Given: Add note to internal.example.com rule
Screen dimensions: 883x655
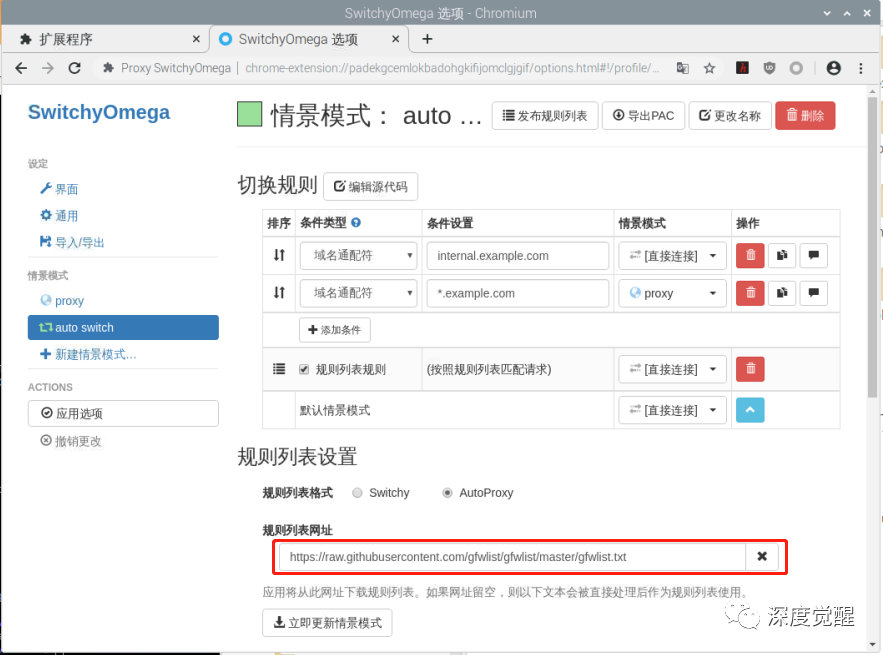Looking at the screenshot, I should [x=813, y=256].
